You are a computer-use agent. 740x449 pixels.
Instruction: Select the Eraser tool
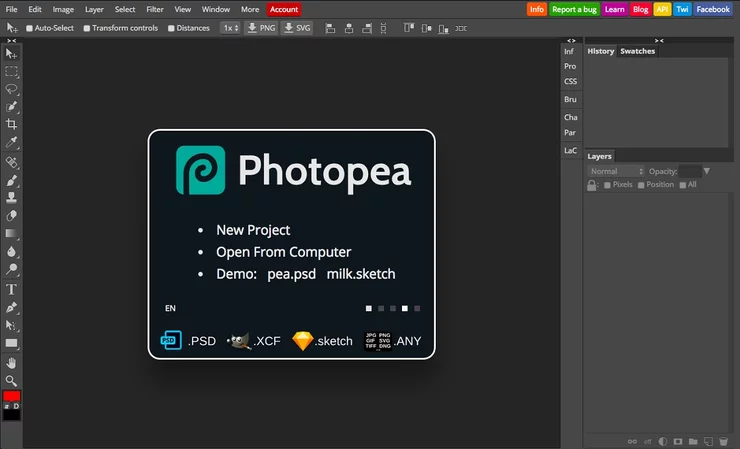[11, 216]
